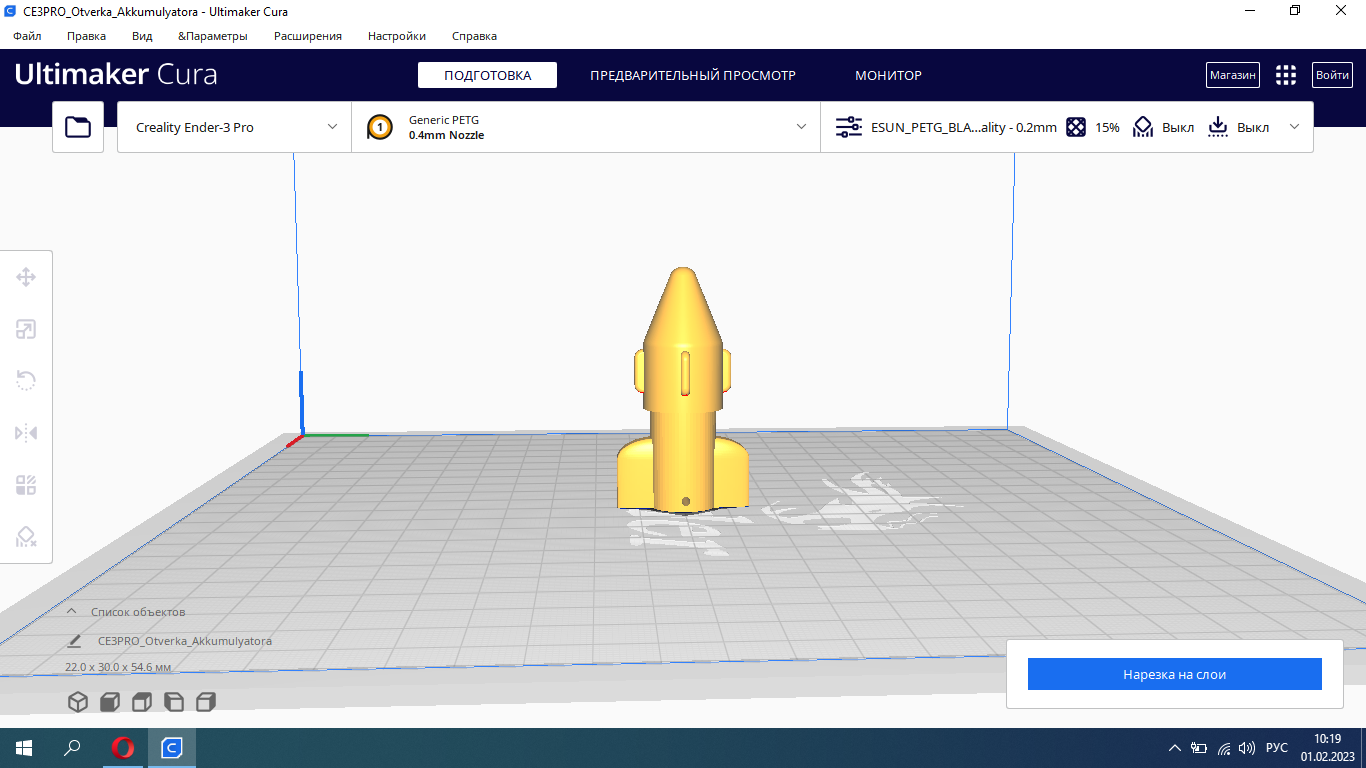Click the Нарезка на слои button
1366x768 pixels.
coord(1174,674)
